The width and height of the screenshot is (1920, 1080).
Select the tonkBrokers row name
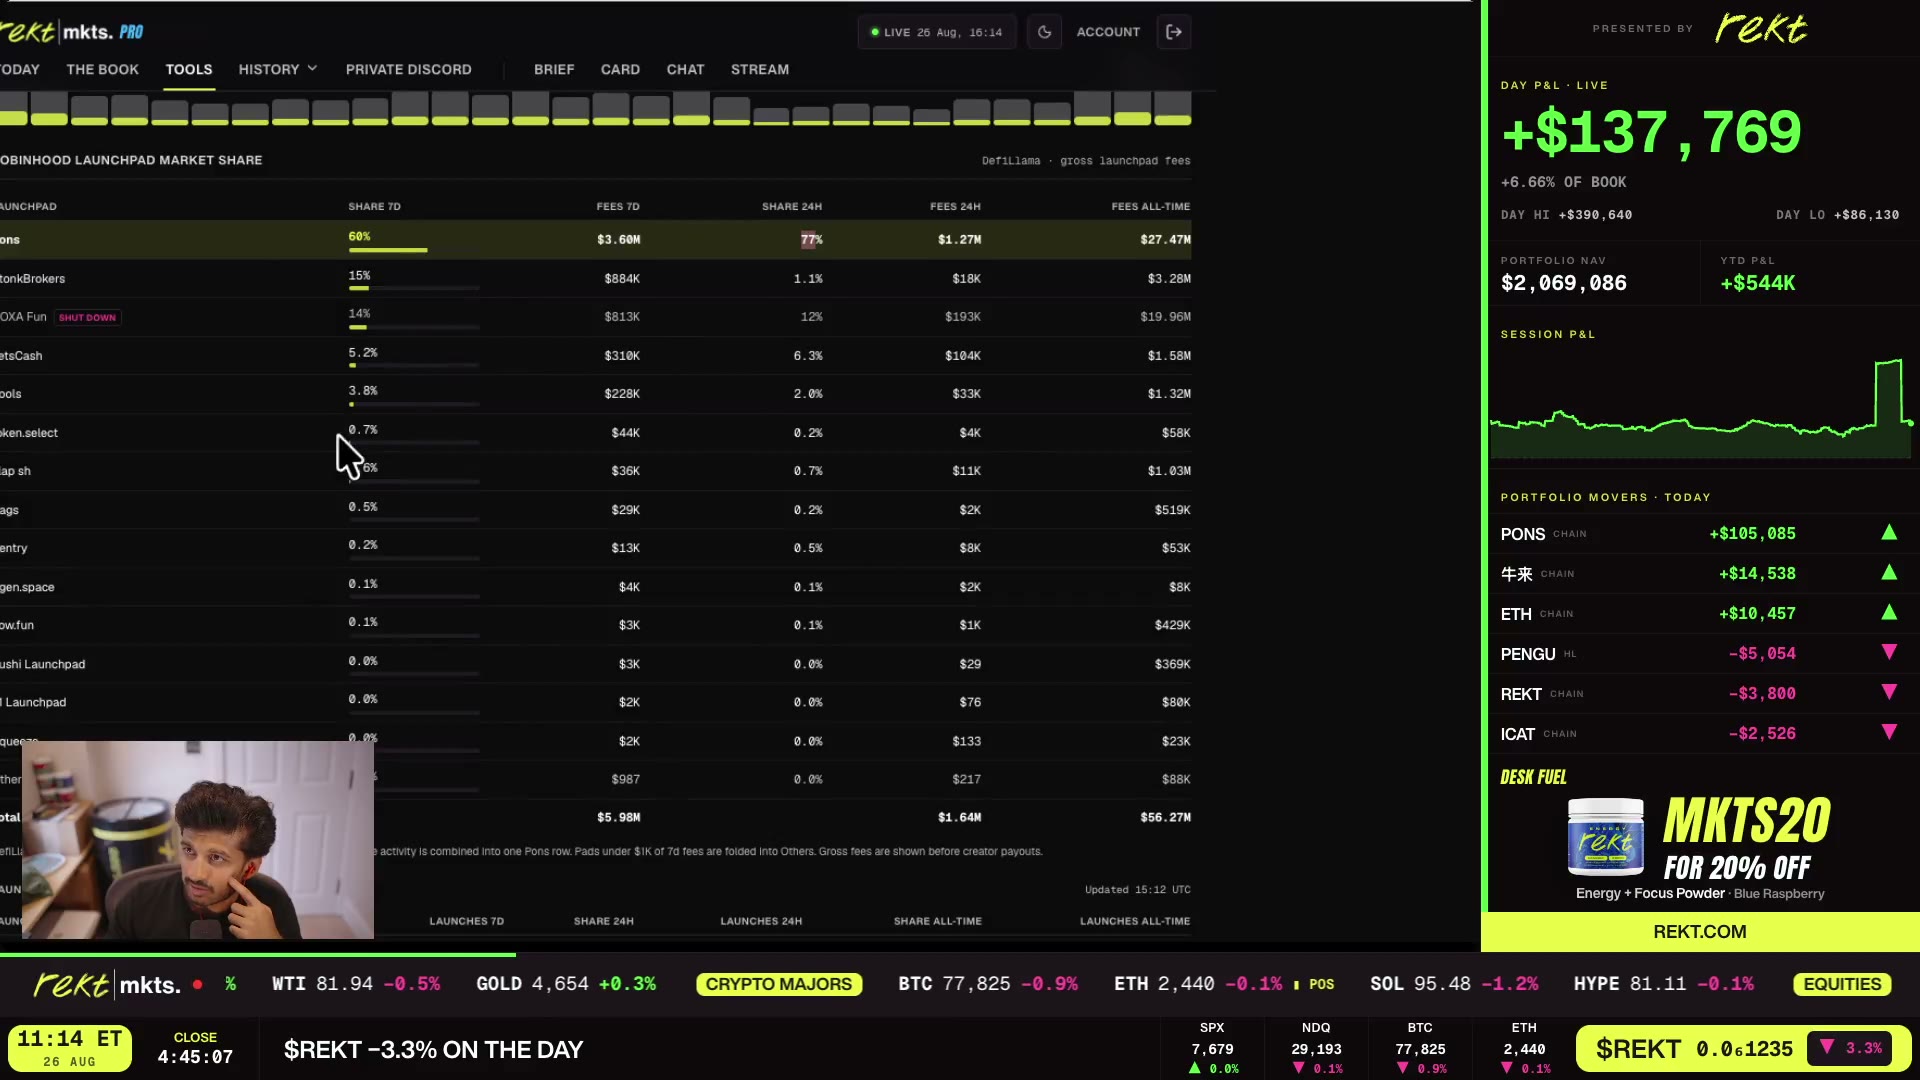[x=32, y=279]
